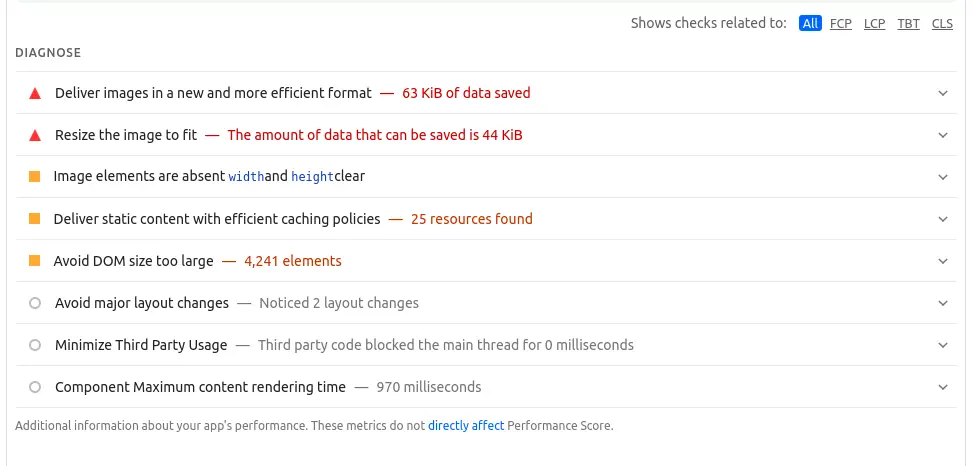Show only CLS related checks
Viewport: 974px width, 466px height.
tap(942, 23)
